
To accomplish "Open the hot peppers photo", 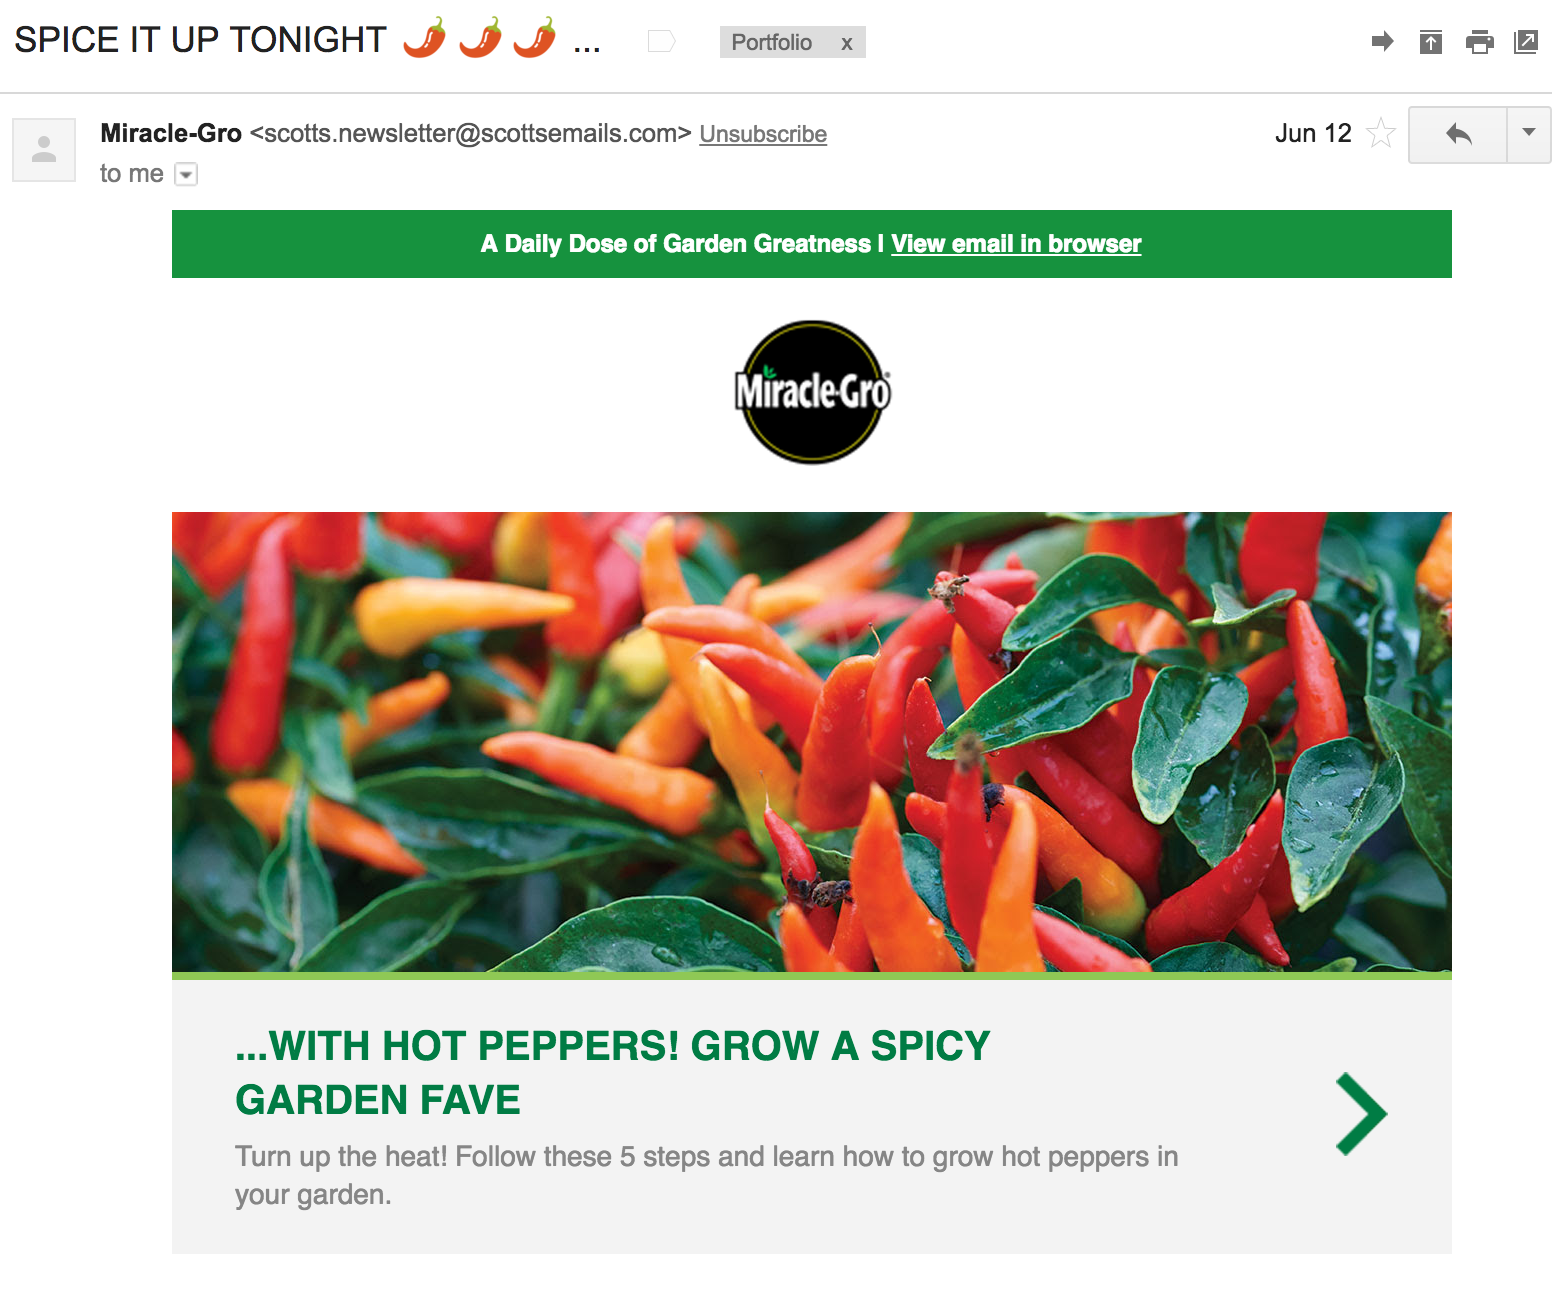I will click(x=812, y=742).
